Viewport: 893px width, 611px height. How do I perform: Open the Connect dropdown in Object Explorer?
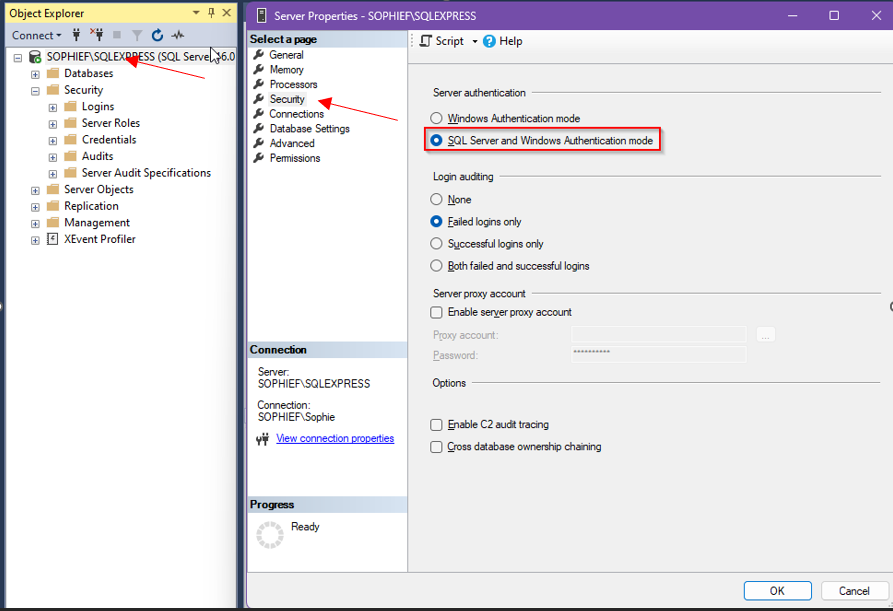[x=36, y=35]
